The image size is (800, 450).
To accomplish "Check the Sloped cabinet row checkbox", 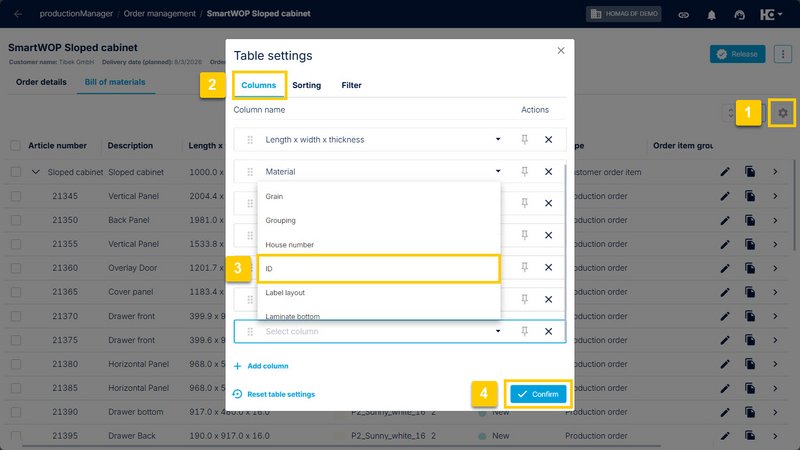I will pyautogui.click(x=15, y=172).
